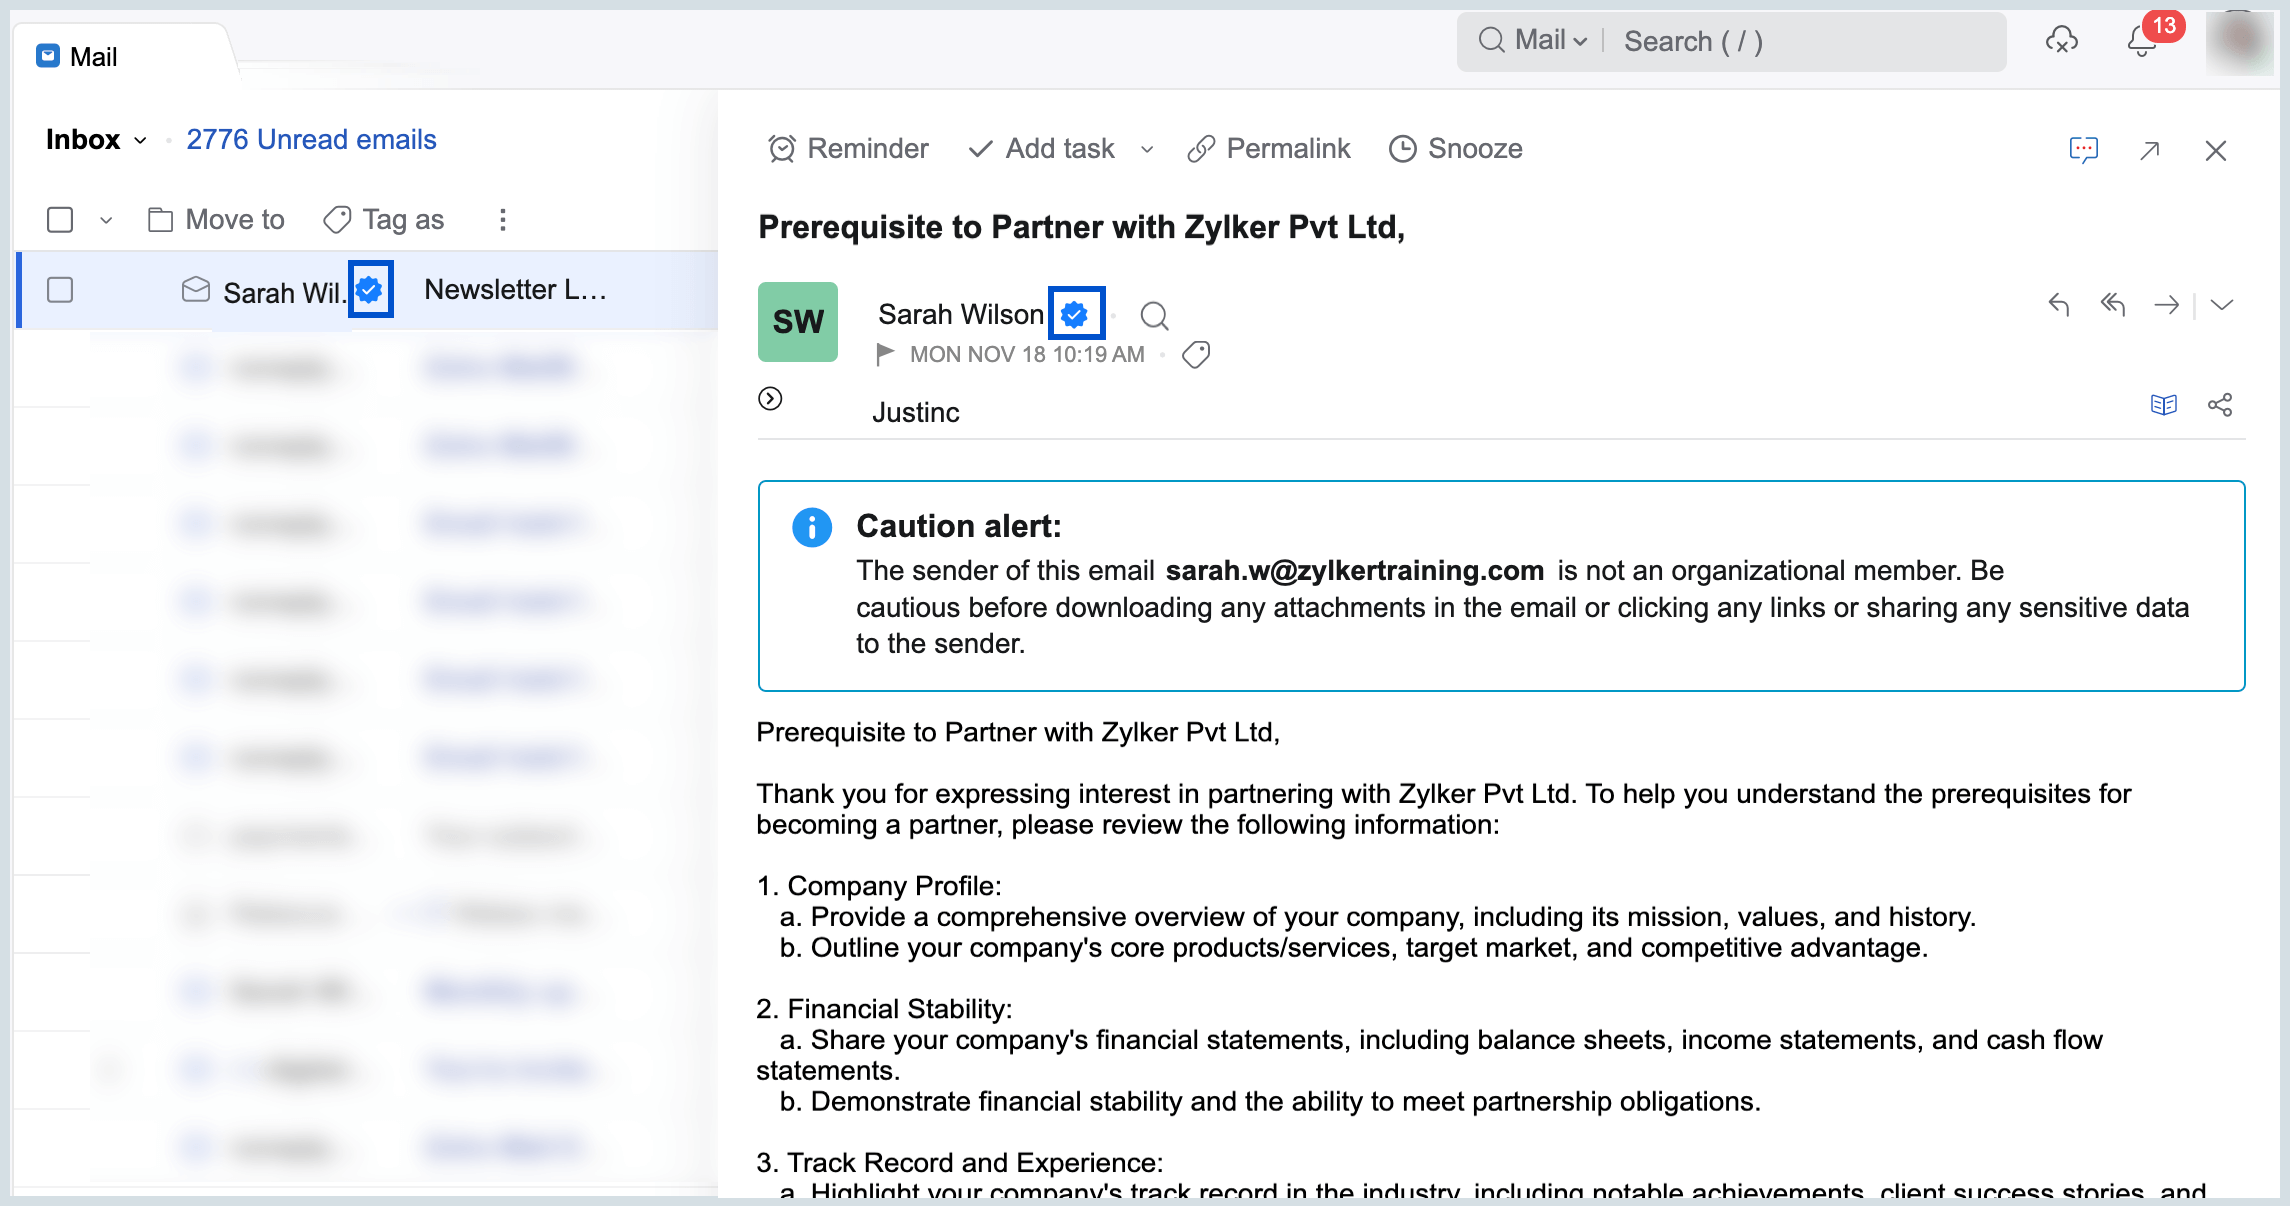
Task: Expand the Inbox folder dropdown
Action: pyautogui.click(x=141, y=140)
